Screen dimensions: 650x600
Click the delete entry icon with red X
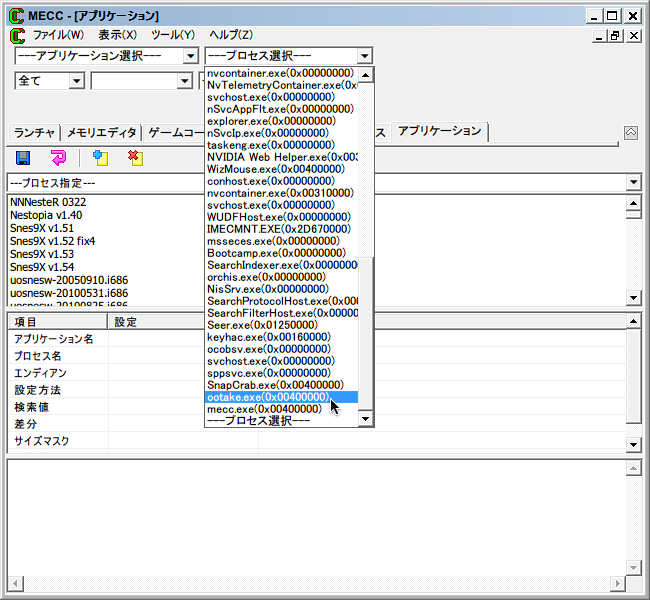[x=136, y=158]
